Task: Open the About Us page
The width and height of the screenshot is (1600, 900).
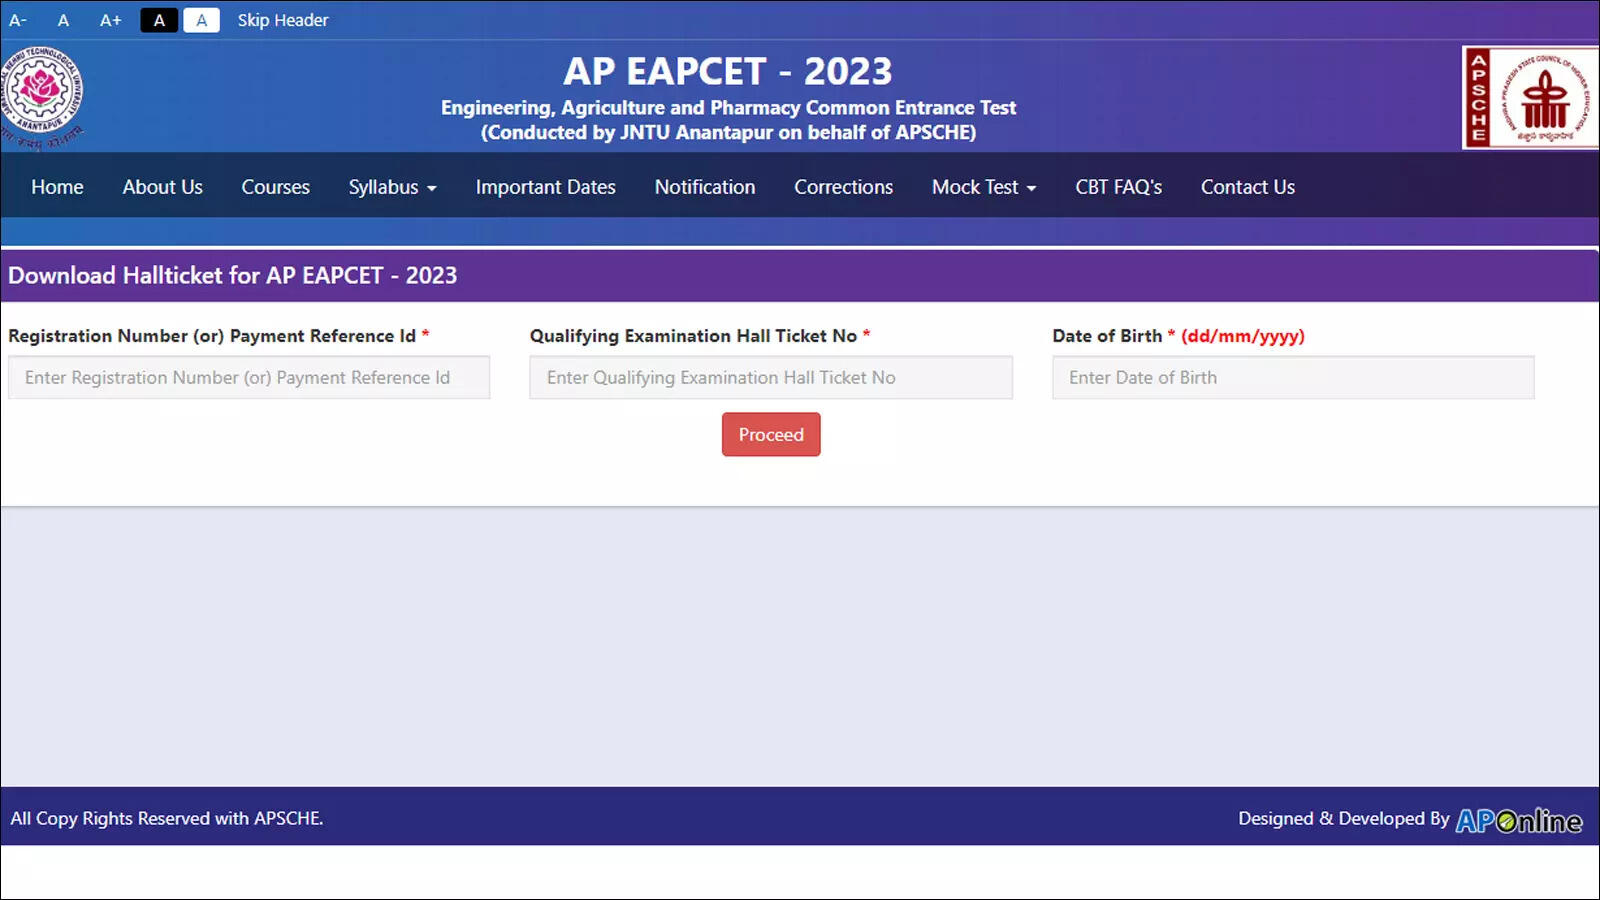Action: pyautogui.click(x=162, y=187)
